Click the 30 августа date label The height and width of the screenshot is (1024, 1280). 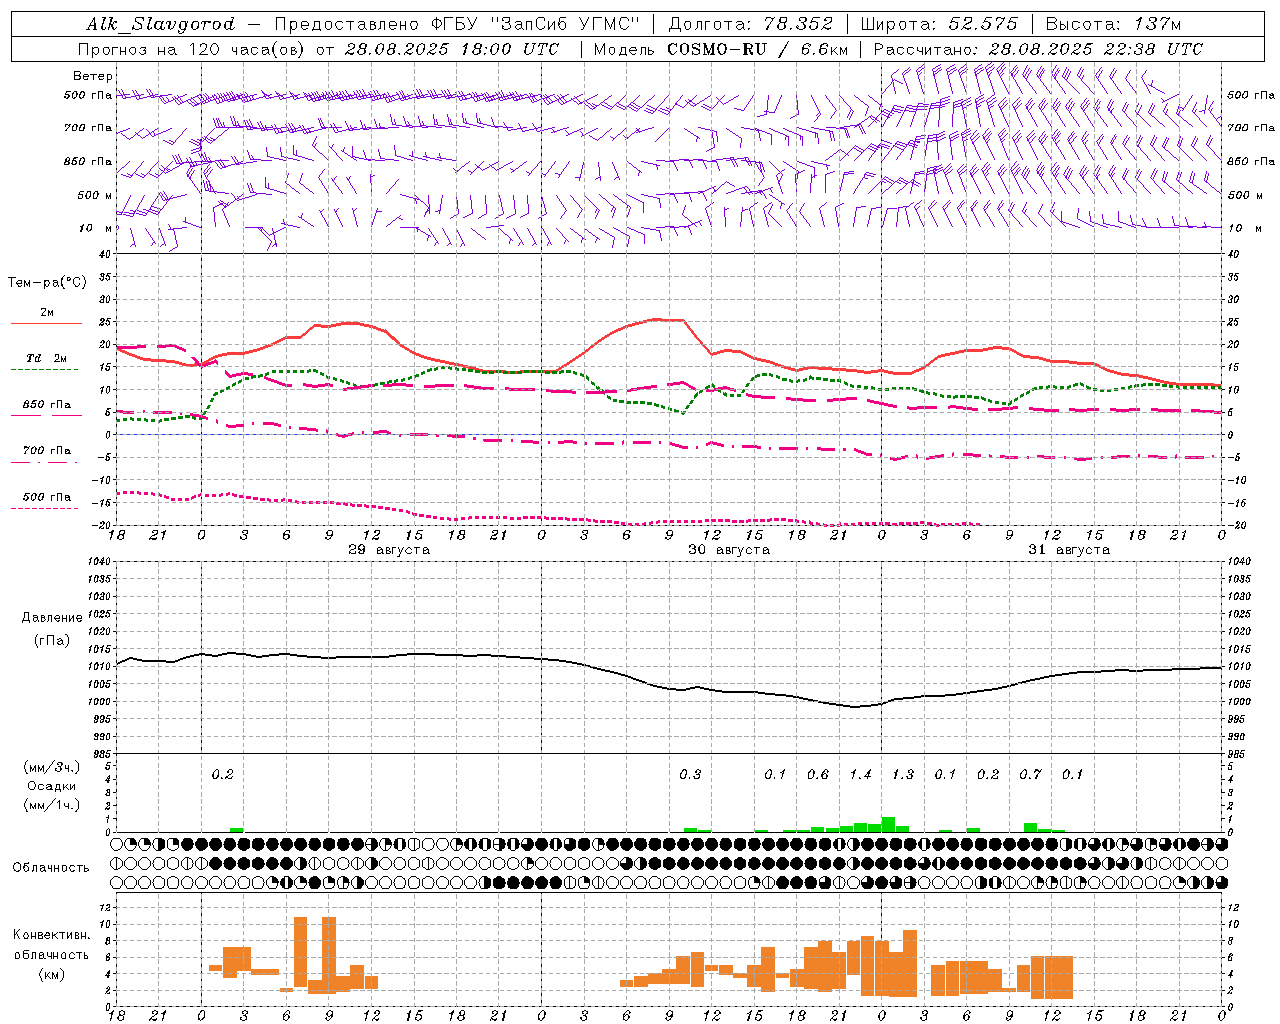point(729,550)
